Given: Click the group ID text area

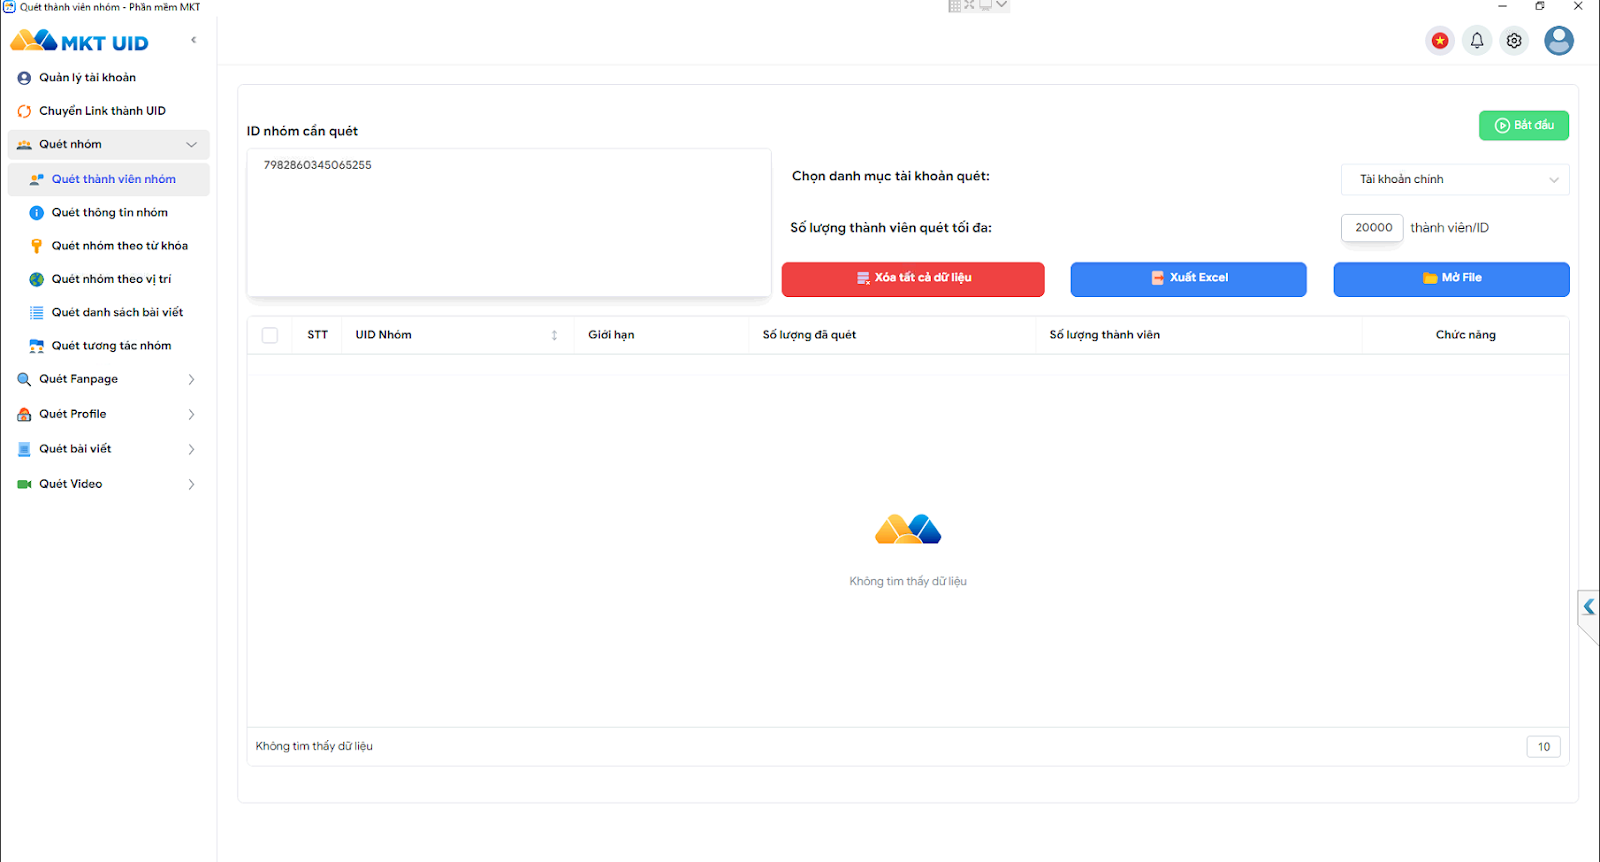Looking at the screenshot, I should [509, 223].
